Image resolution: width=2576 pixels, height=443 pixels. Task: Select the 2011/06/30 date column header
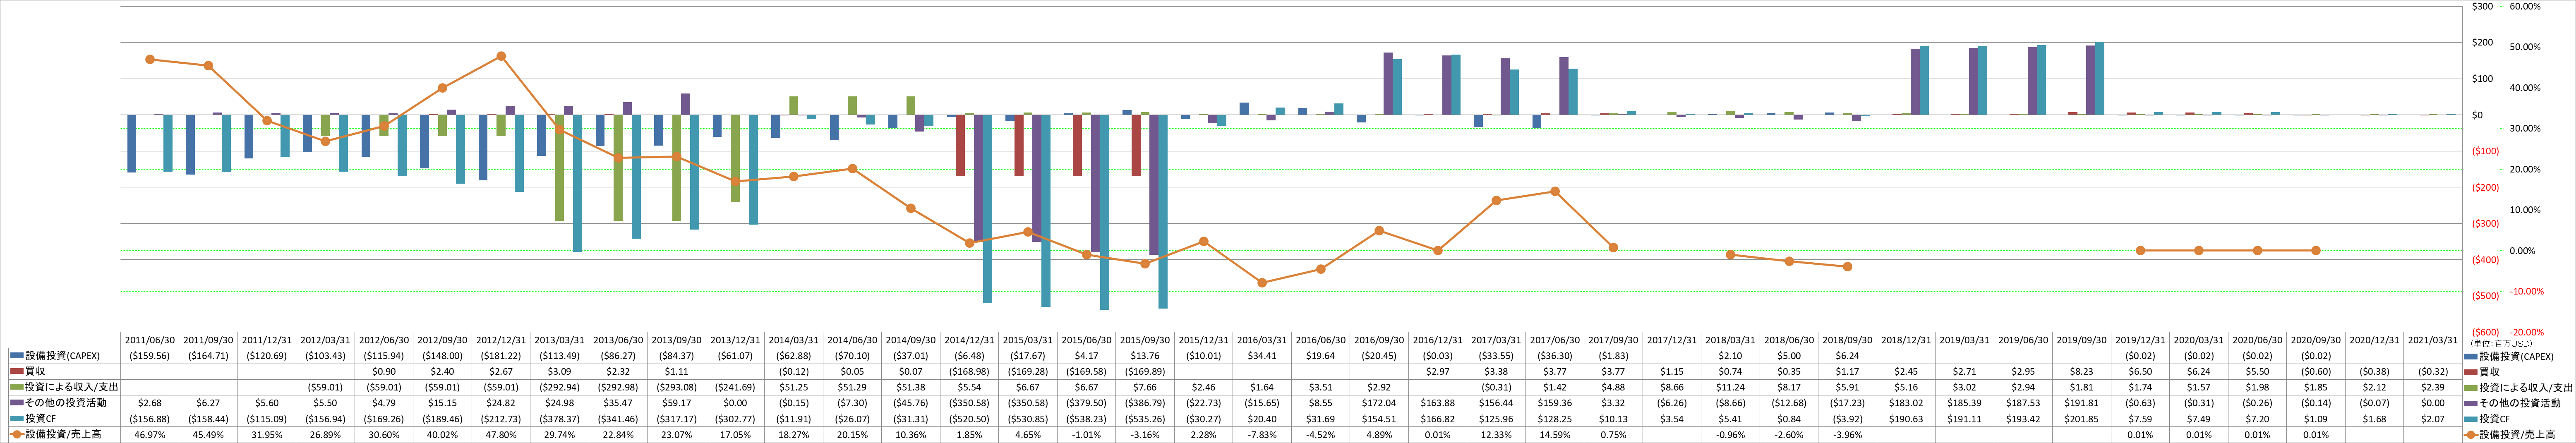[150, 340]
